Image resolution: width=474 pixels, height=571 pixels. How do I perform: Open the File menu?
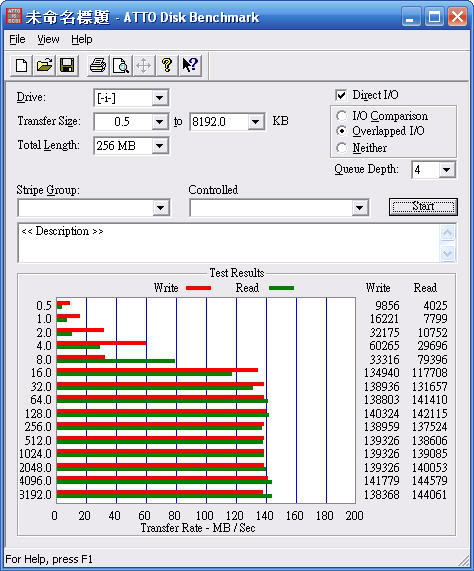pyautogui.click(x=17, y=39)
